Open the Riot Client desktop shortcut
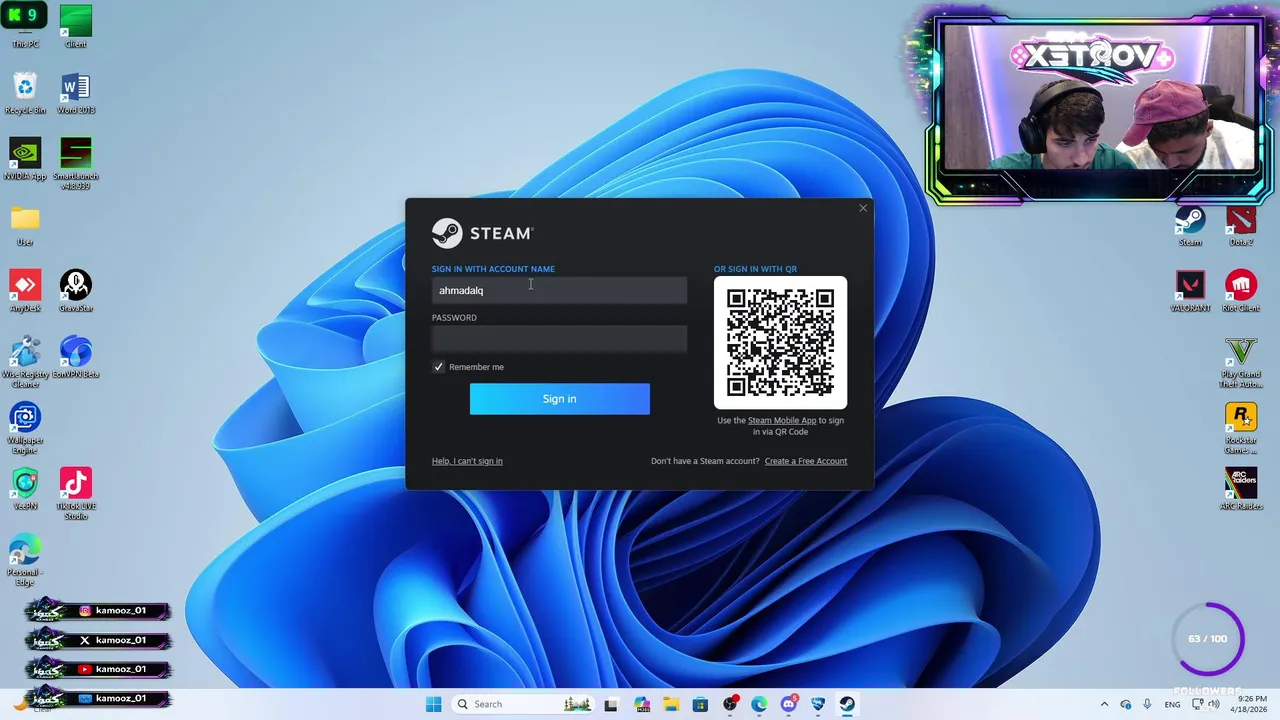This screenshot has height=720, width=1280. tap(1241, 290)
